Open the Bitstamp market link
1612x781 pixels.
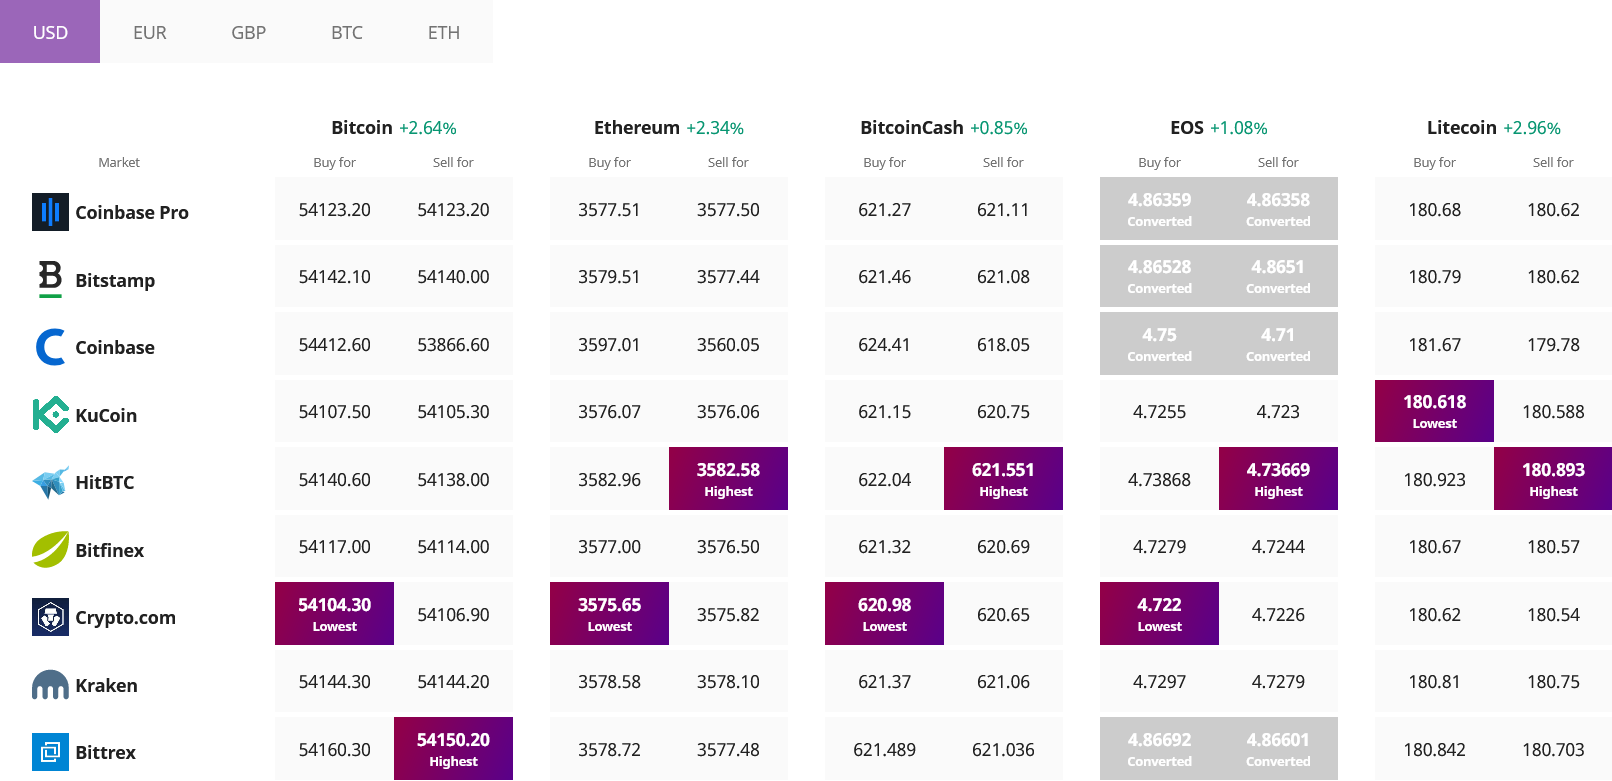click(115, 280)
